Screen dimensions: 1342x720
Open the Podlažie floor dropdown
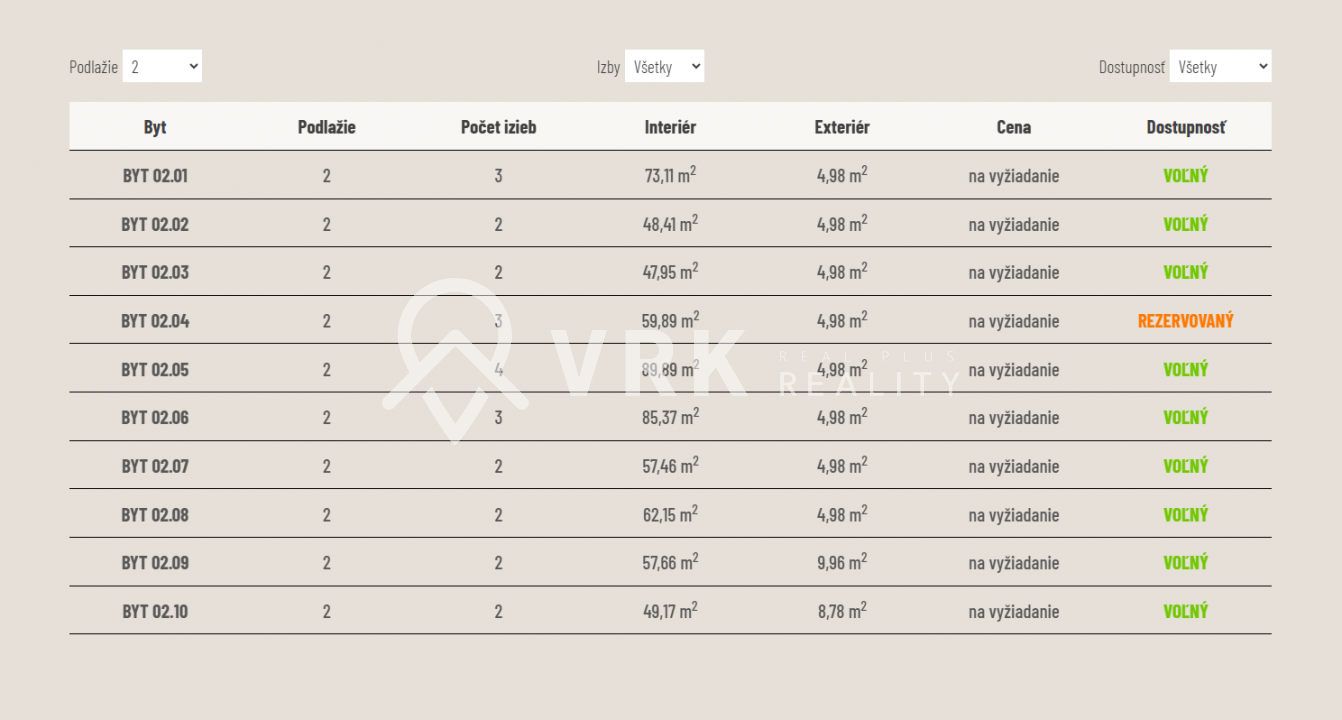pos(162,67)
